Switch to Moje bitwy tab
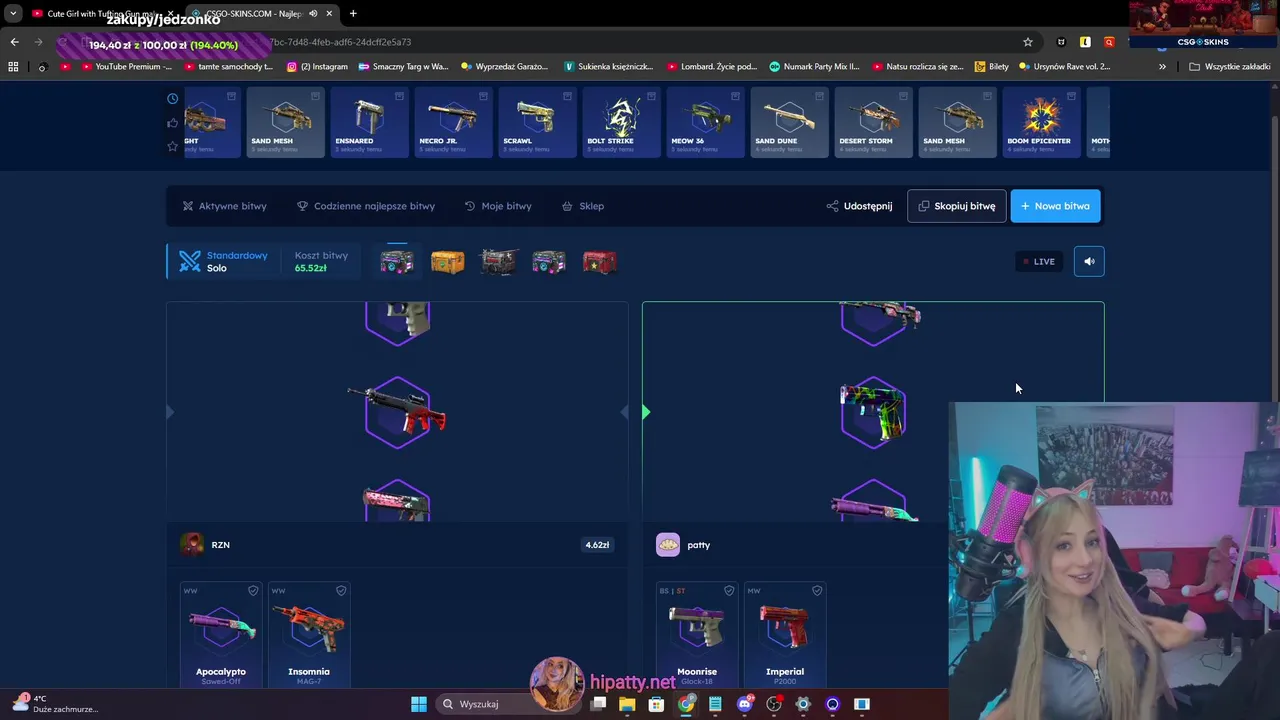 tap(498, 206)
